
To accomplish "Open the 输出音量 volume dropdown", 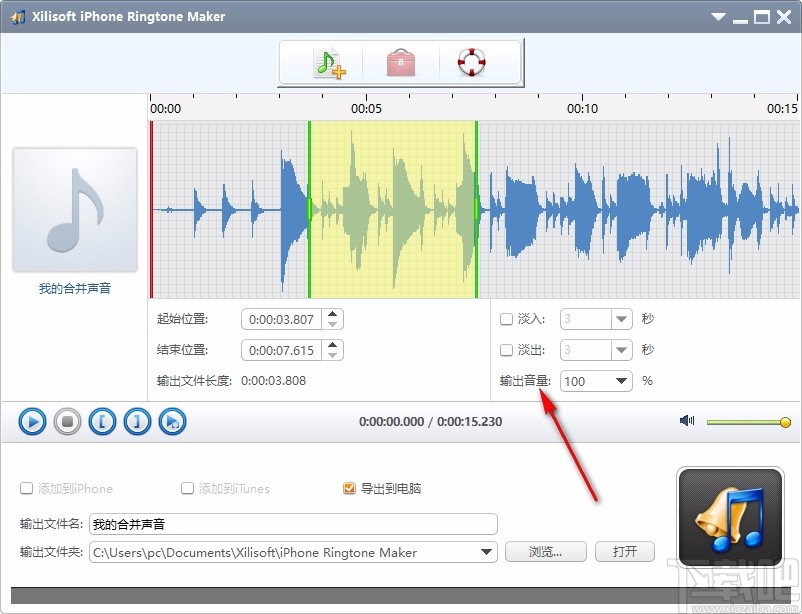I will (x=620, y=381).
